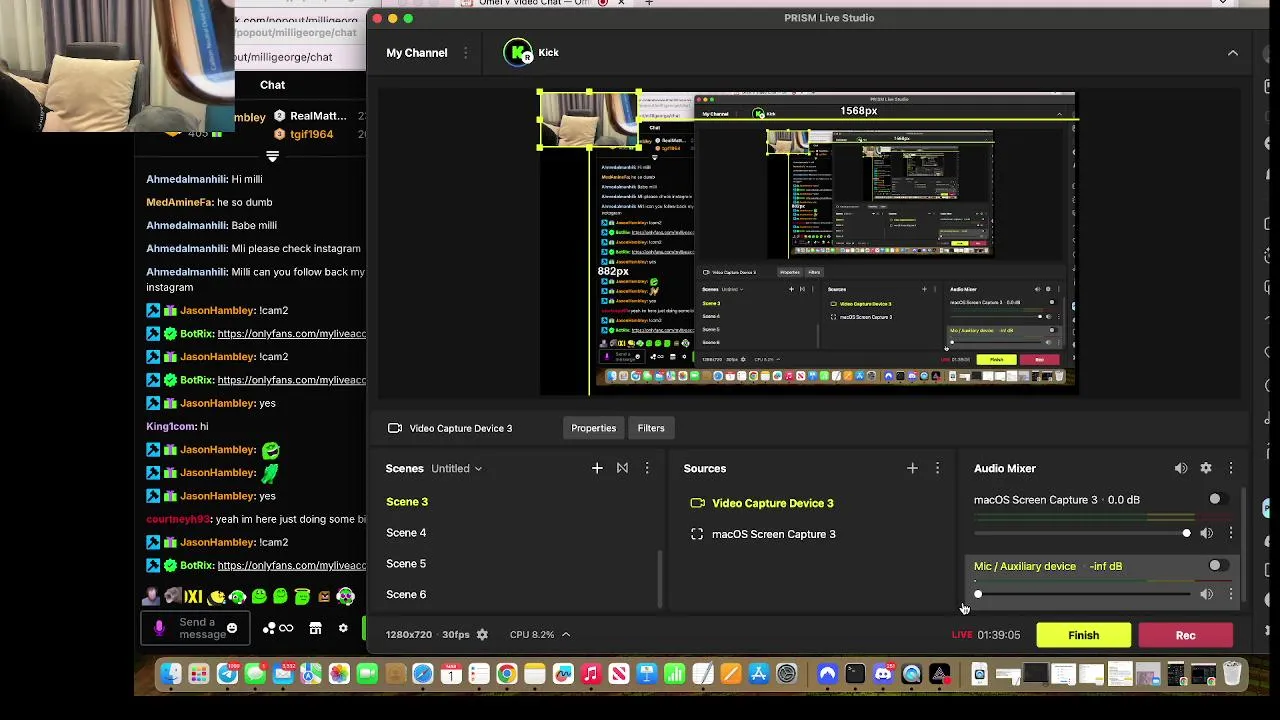Open emoji picker in chat message box
Screen dimensions: 1280x720
(232, 628)
